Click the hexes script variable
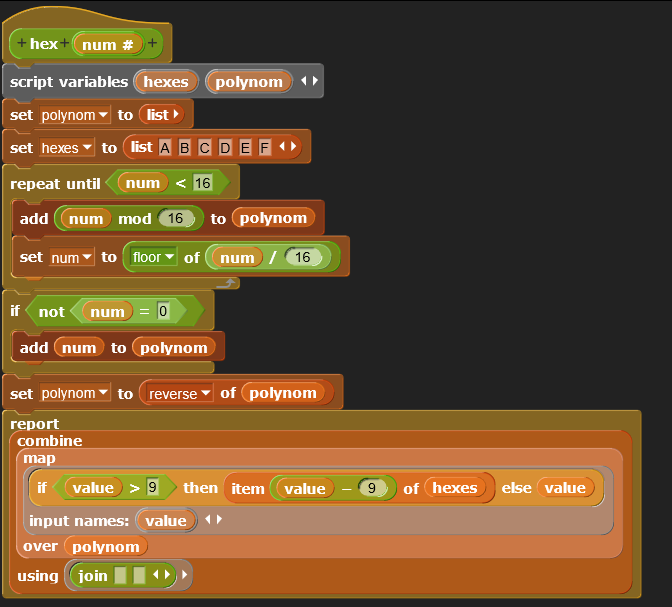The image size is (672, 607). pos(166,81)
